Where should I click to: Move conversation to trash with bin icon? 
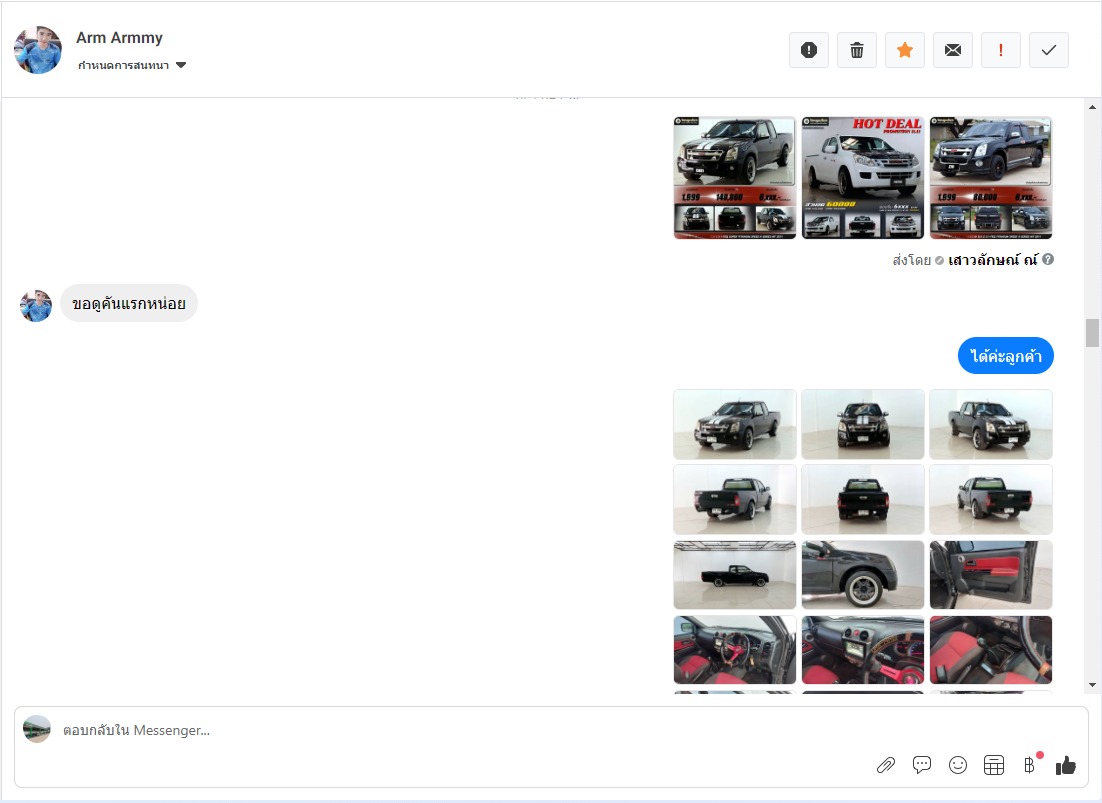tap(857, 50)
